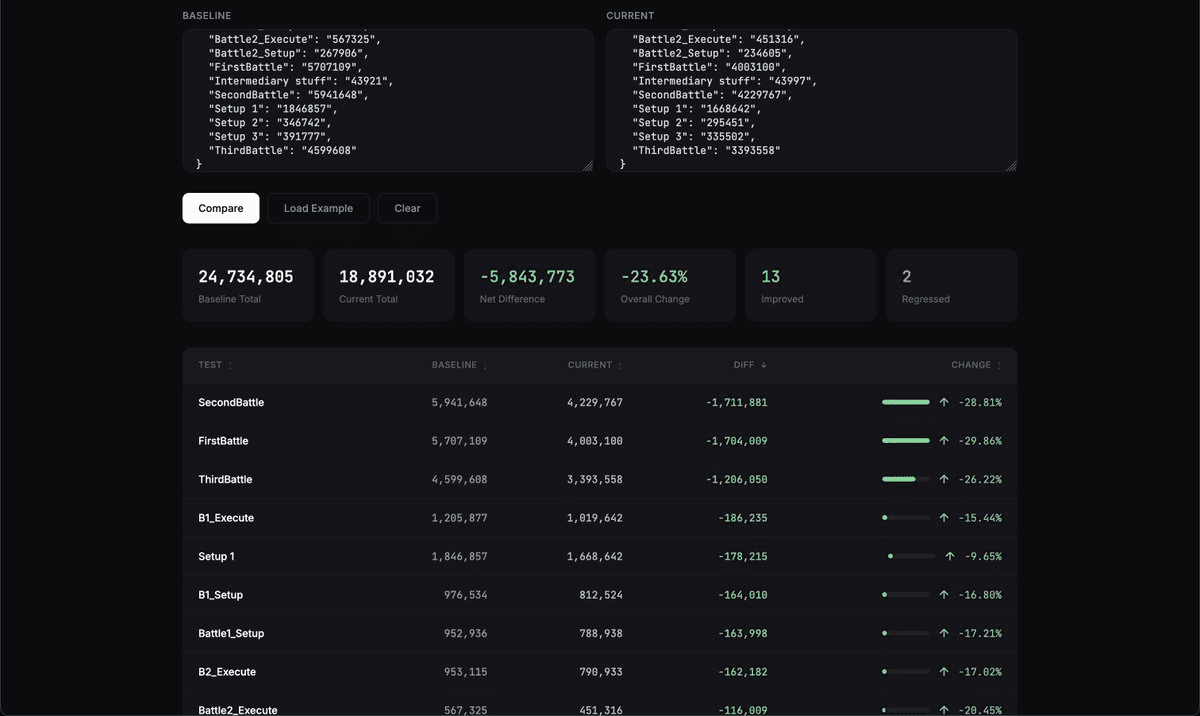The width and height of the screenshot is (1200, 716).
Task: Click the sort icon beside CHANGE header
Action: click(999, 366)
